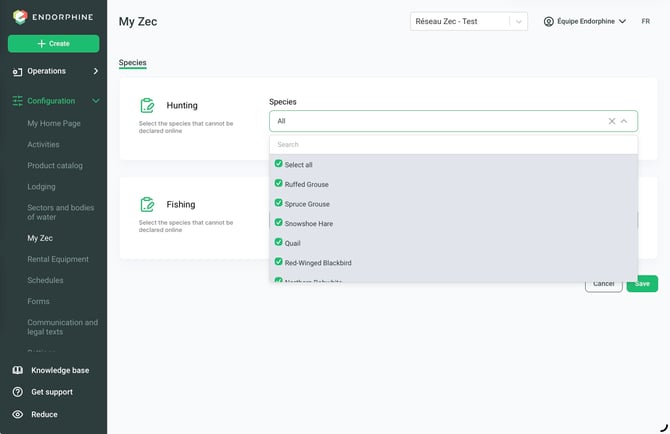Select My Zec in sidebar

coord(40,238)
